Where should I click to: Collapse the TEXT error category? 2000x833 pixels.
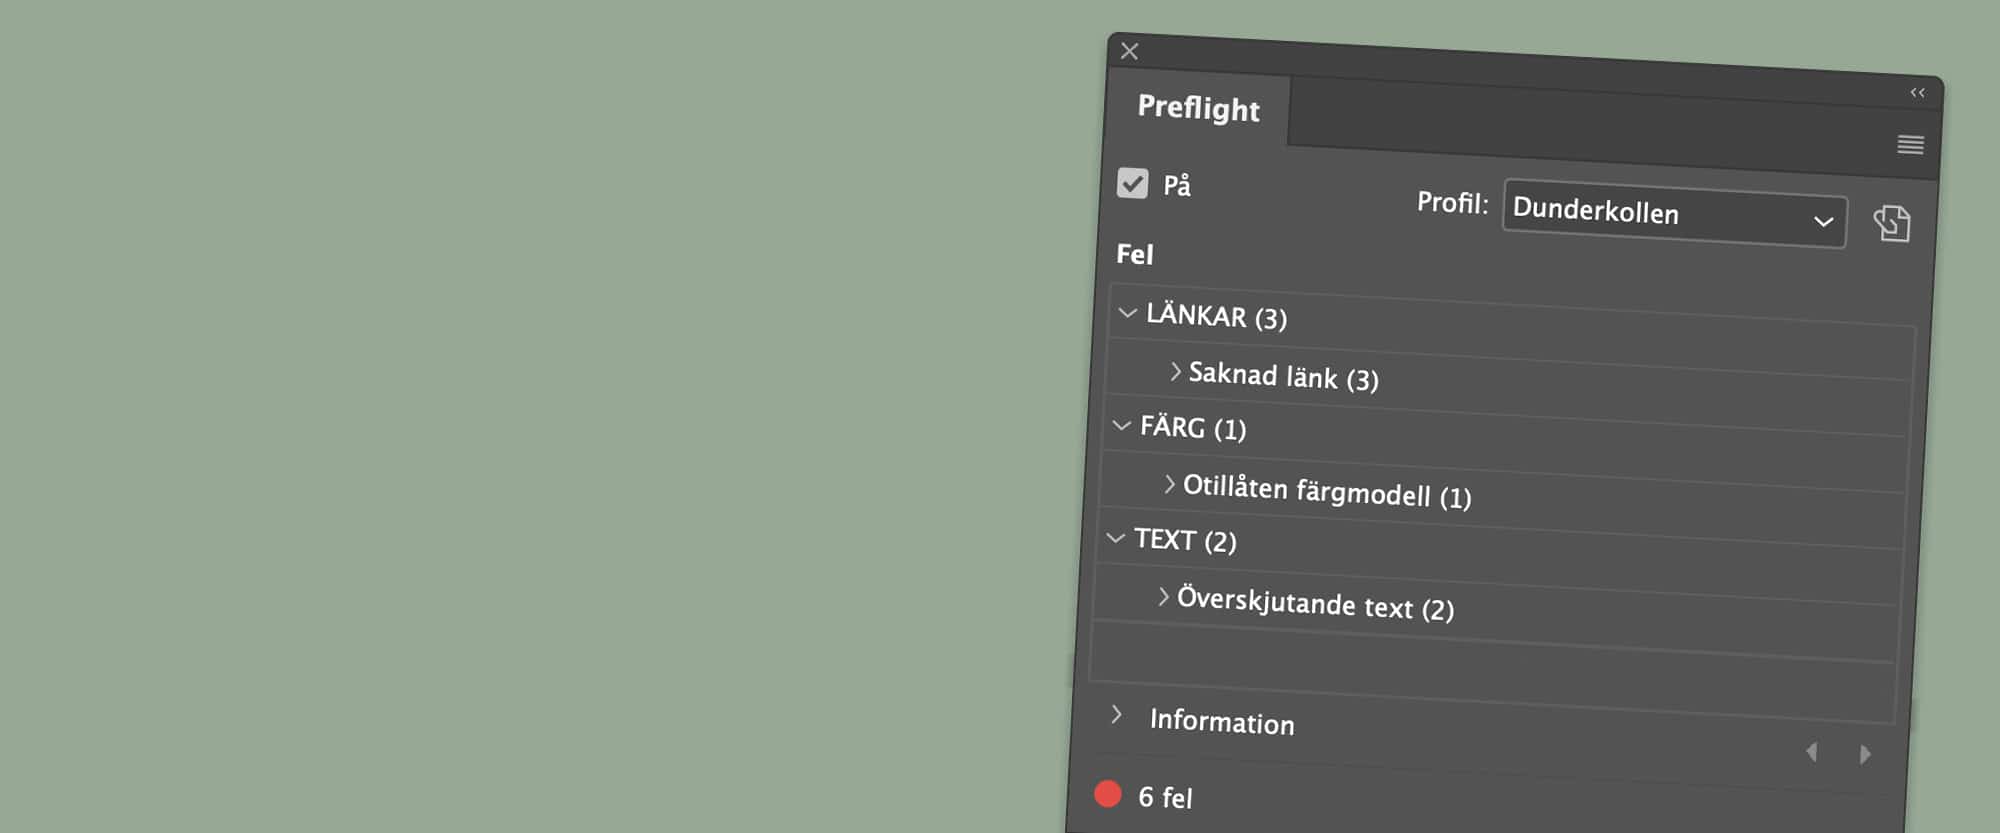pyautogui.click(x=1117, y=536)
